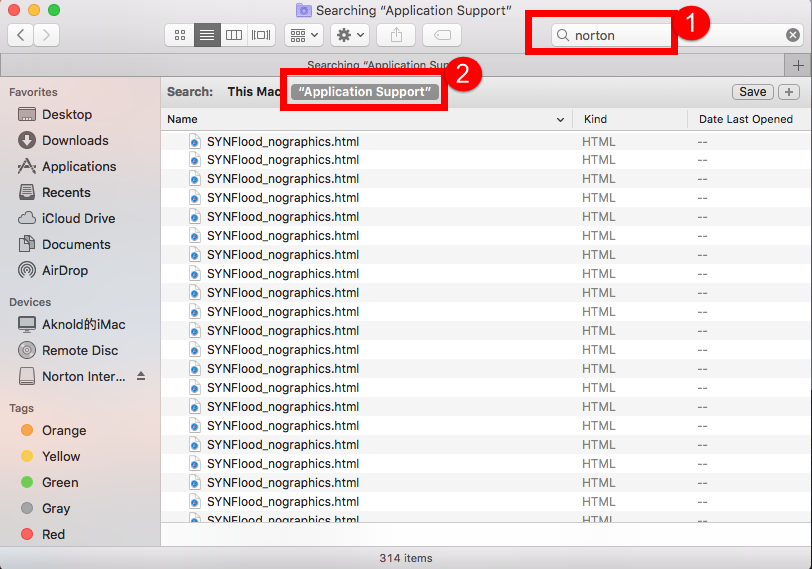Image resolution: width=812 pixels, height=569 pixels.
Task: Set search scope to This Mac
Action: 253,92
